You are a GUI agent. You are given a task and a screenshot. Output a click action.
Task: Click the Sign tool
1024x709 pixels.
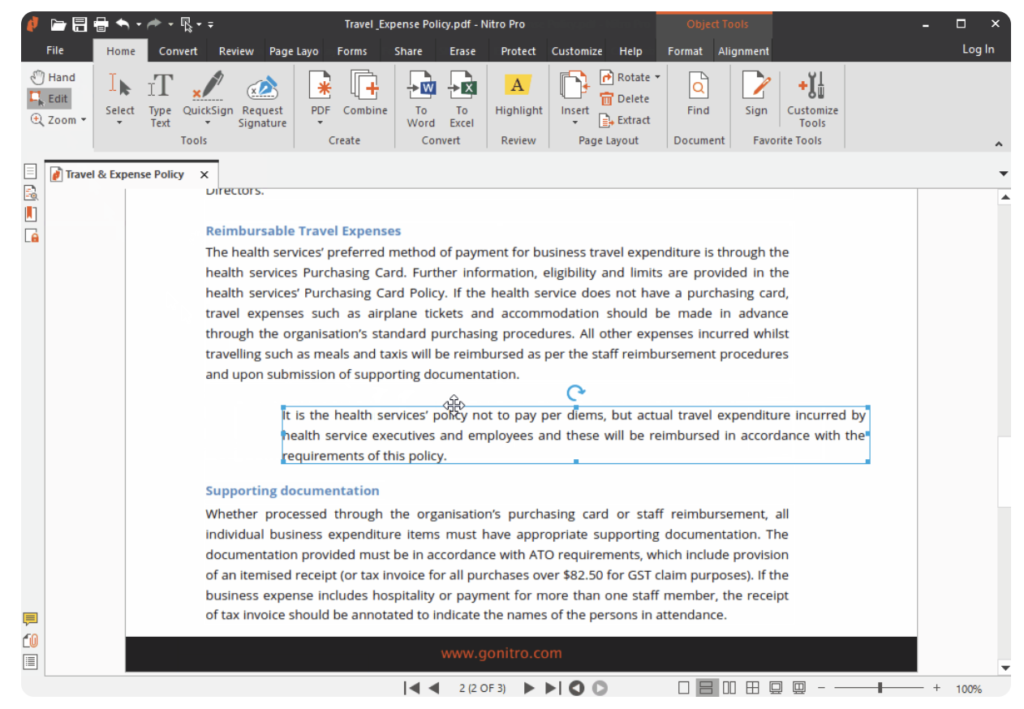(756, 93)
